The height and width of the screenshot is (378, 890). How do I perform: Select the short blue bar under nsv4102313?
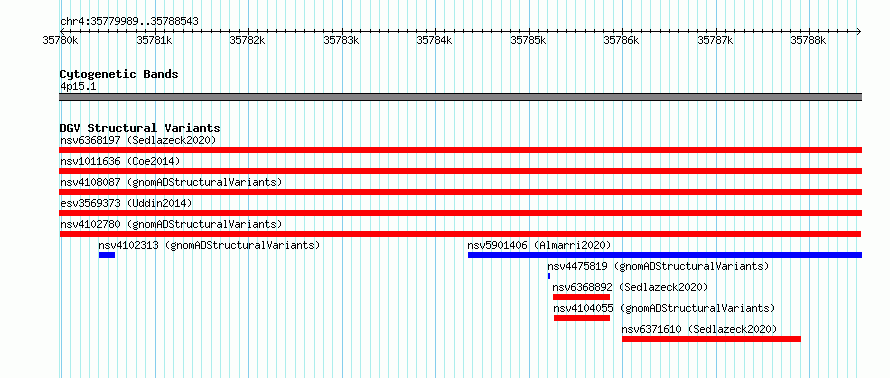[x=107, y=255]
